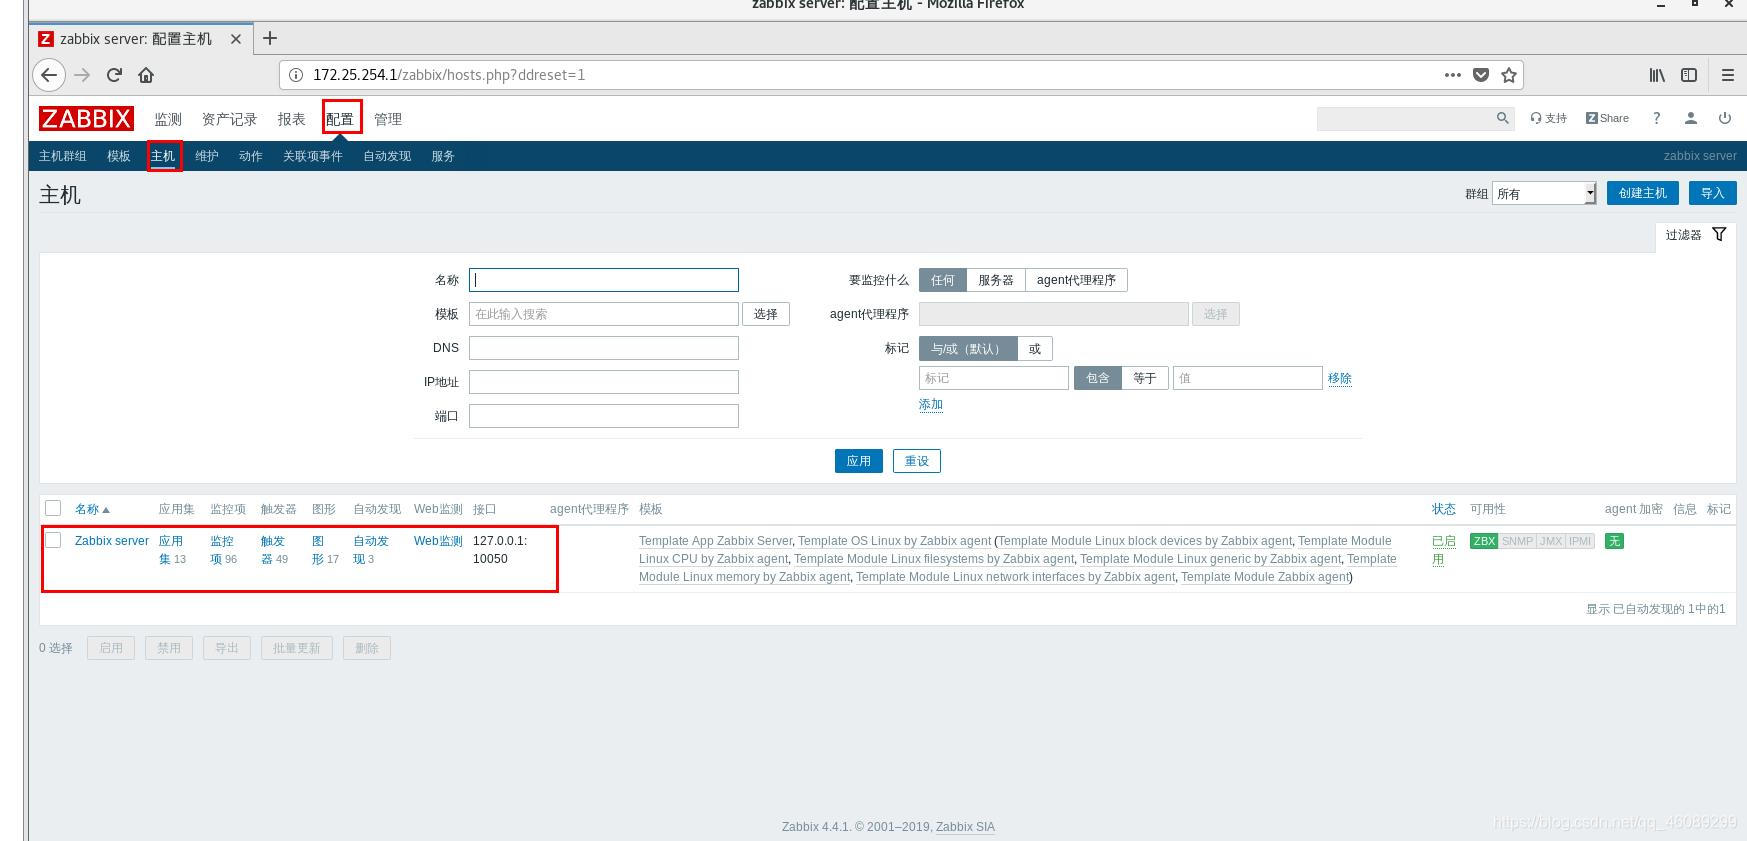The height and width of the screenshot is (841, 1747).
Task: Focus the IP地址 filter field
Action: [x=604, y=382]
